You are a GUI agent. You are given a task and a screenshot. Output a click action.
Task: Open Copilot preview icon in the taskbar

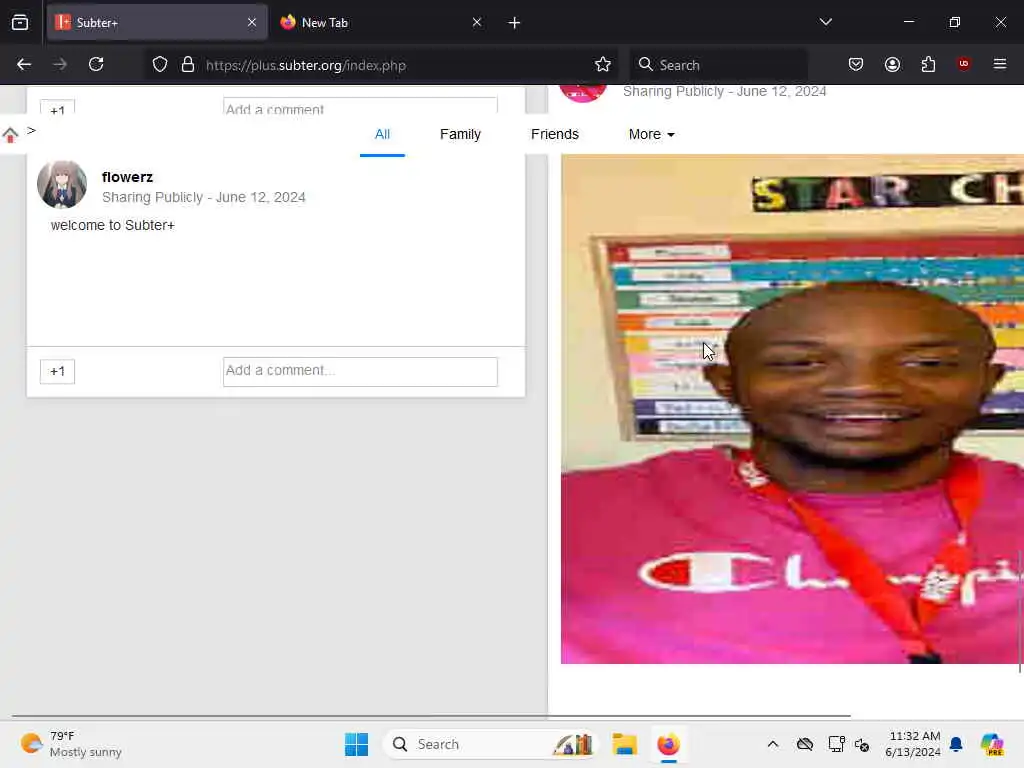click(x=992, y=744)
